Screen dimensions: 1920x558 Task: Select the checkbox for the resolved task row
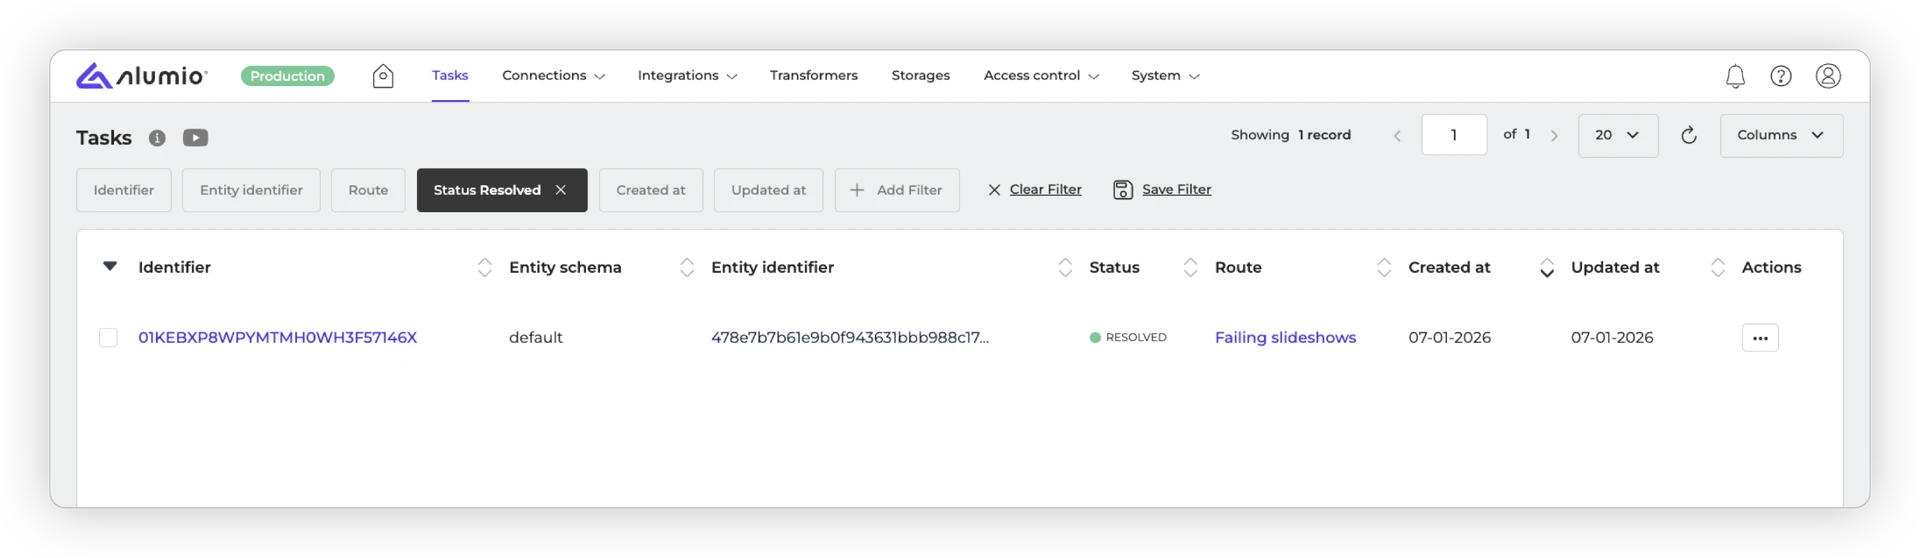pyautogui.click(x=108, y=338)
